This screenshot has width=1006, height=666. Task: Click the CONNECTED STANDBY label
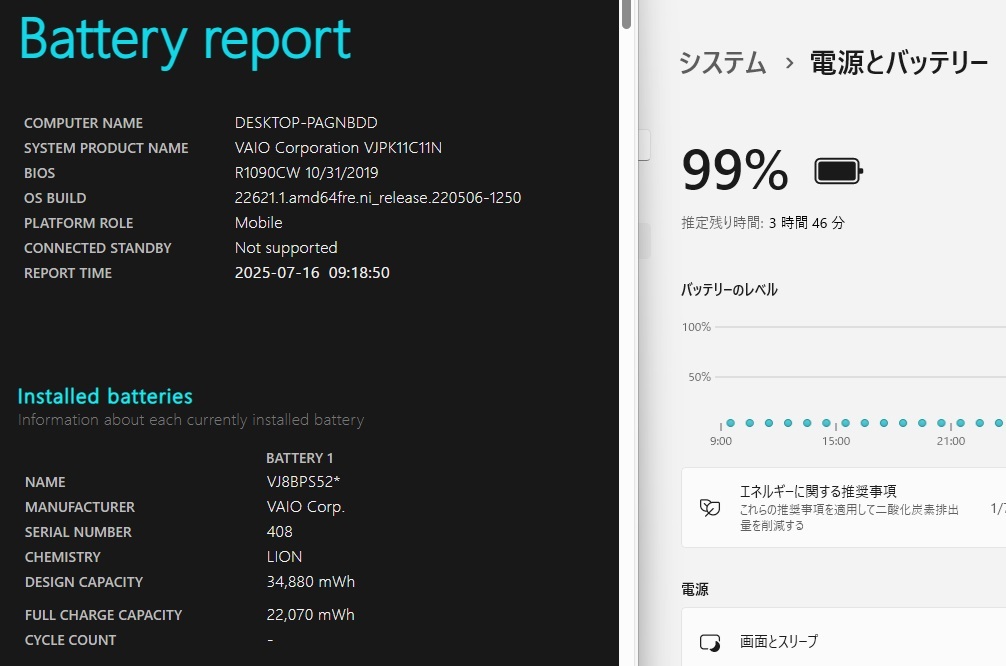click(x=98, y=248)
